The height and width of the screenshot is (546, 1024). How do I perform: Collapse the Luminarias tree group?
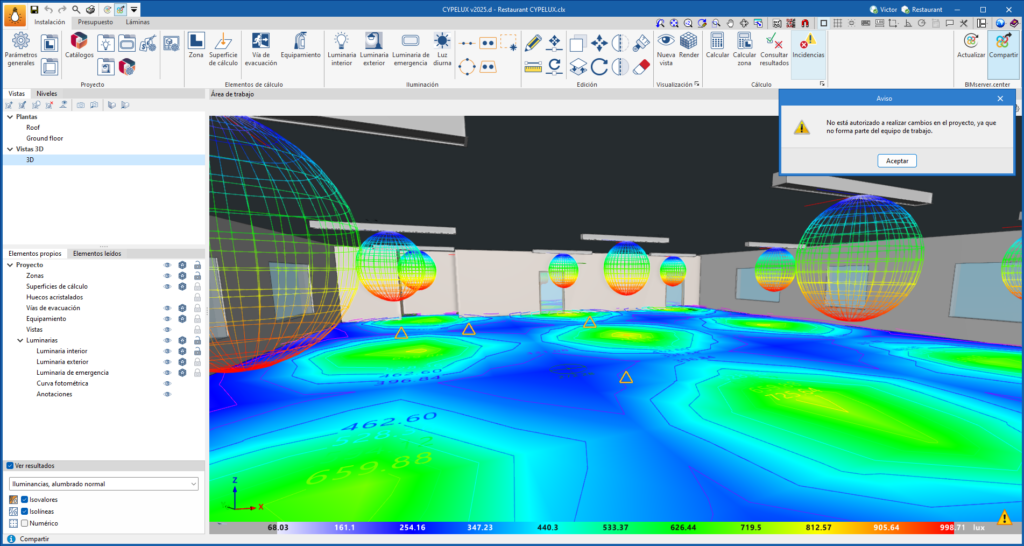pyautogui.click(x=20, y=341)
